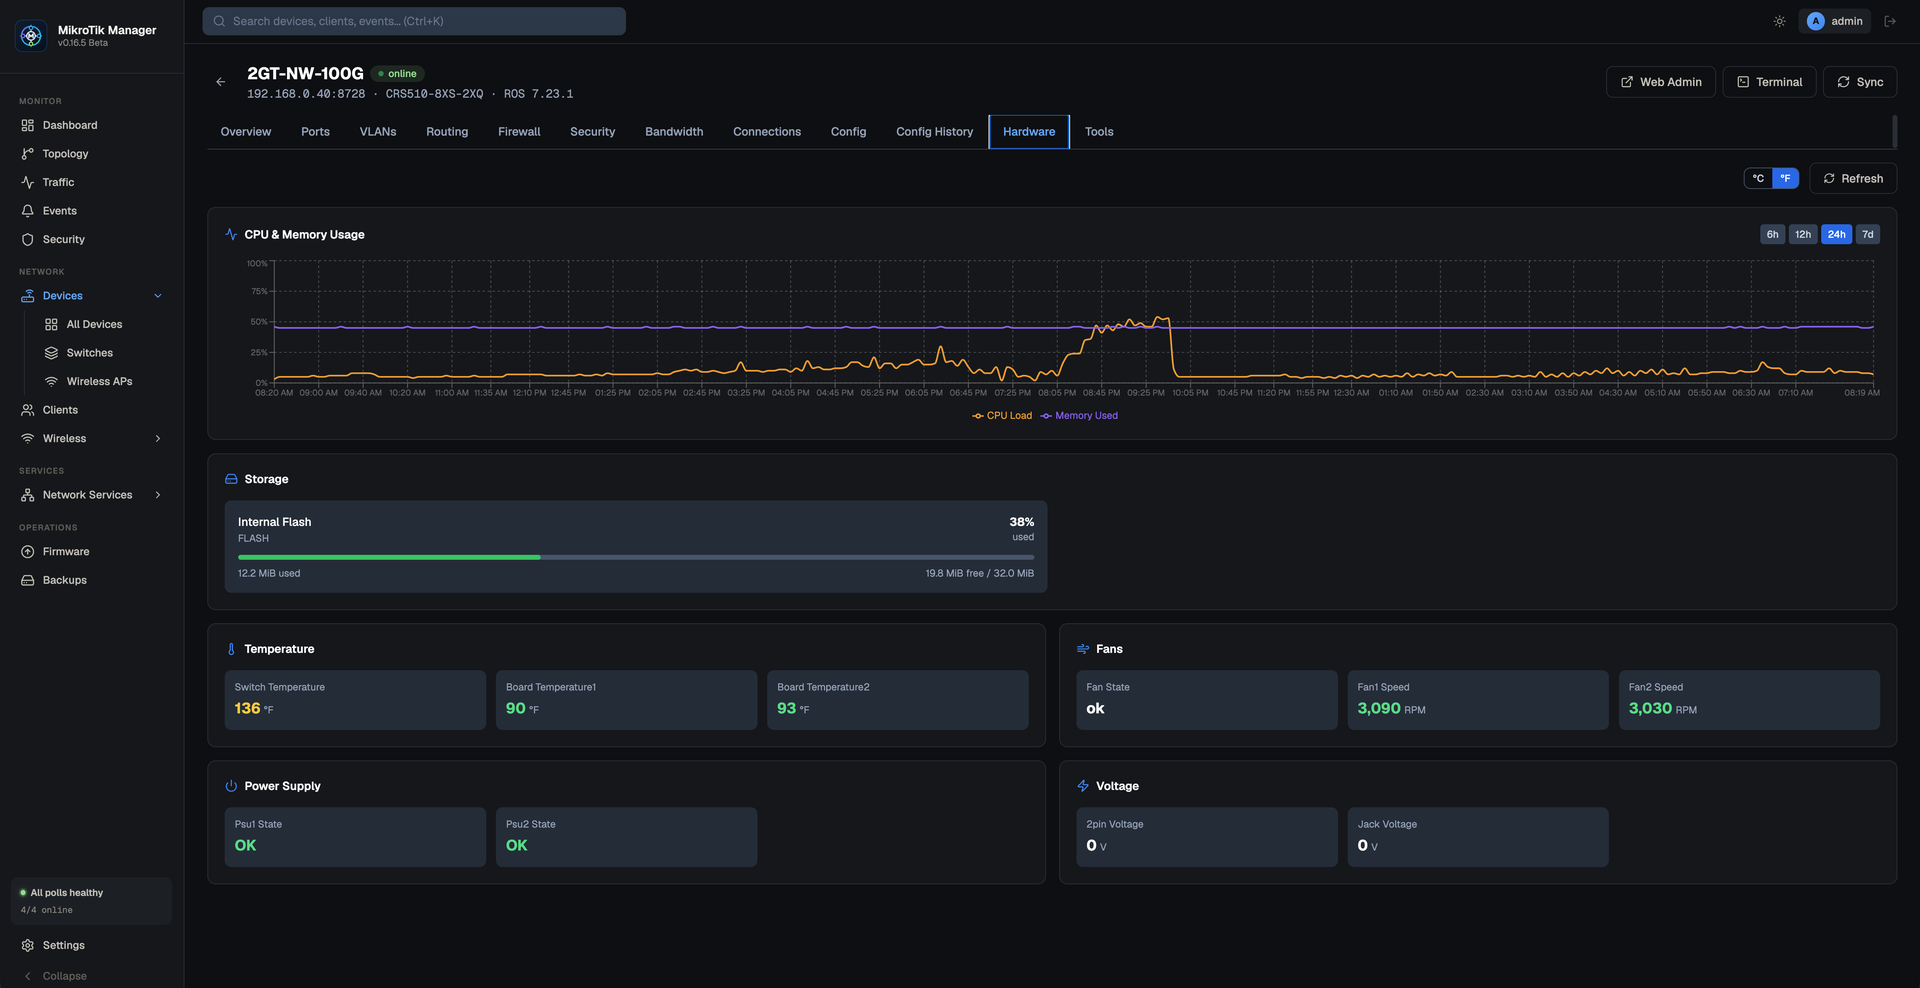Toggle Memory Used series in legend
The width and height of the screenshot is (1920, 988).
click(x=1079, y=416)
